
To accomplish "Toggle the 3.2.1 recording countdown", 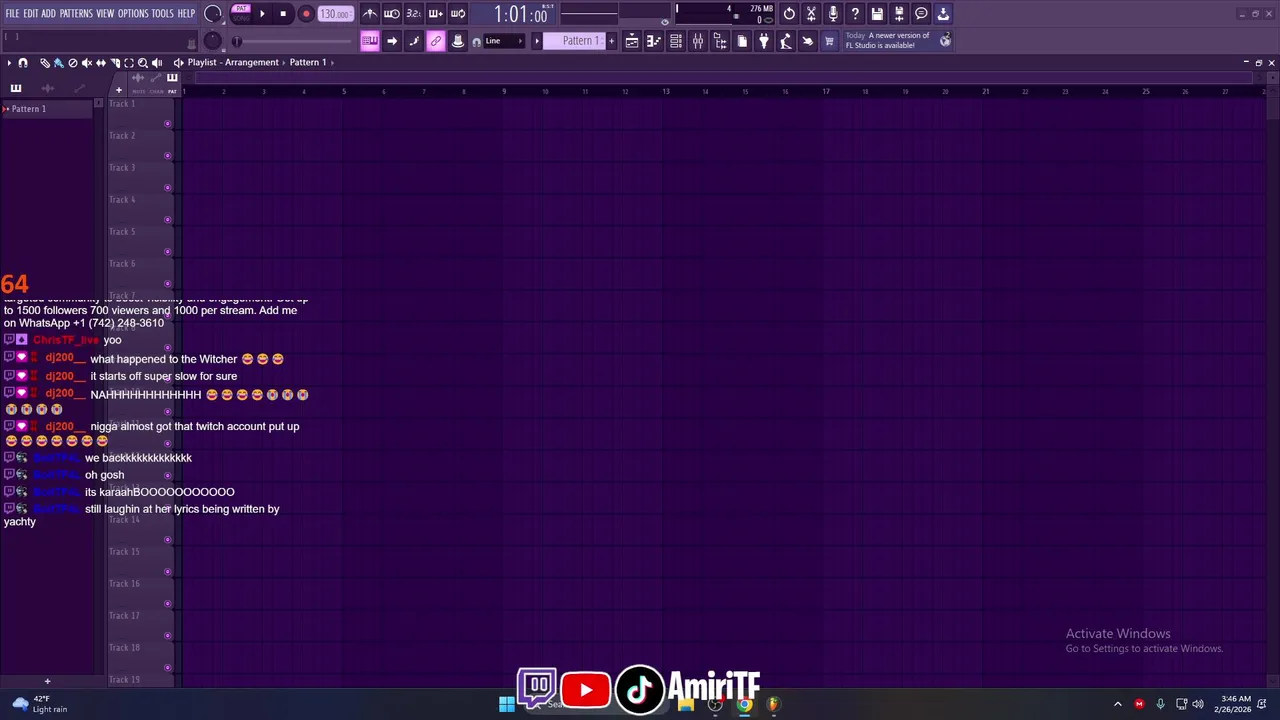I will (414, 14).
